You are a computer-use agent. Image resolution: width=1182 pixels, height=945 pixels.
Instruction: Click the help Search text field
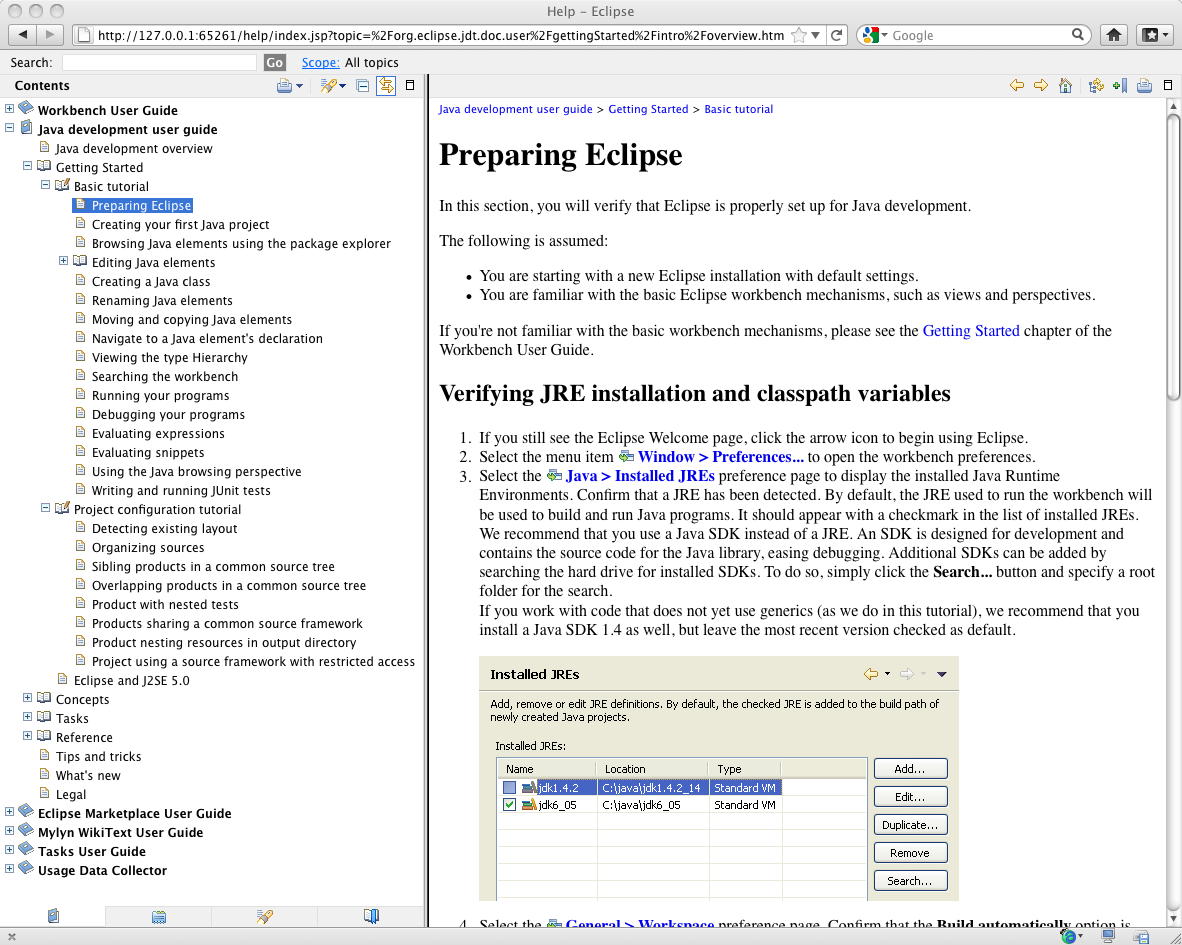(x=159, y=63)
